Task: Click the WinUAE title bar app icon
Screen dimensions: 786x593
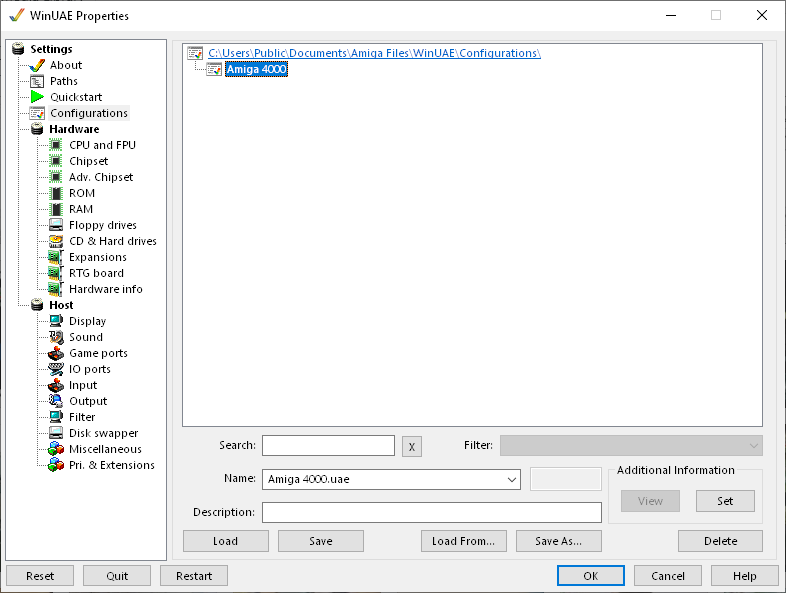Action: [x=17, y=16]
